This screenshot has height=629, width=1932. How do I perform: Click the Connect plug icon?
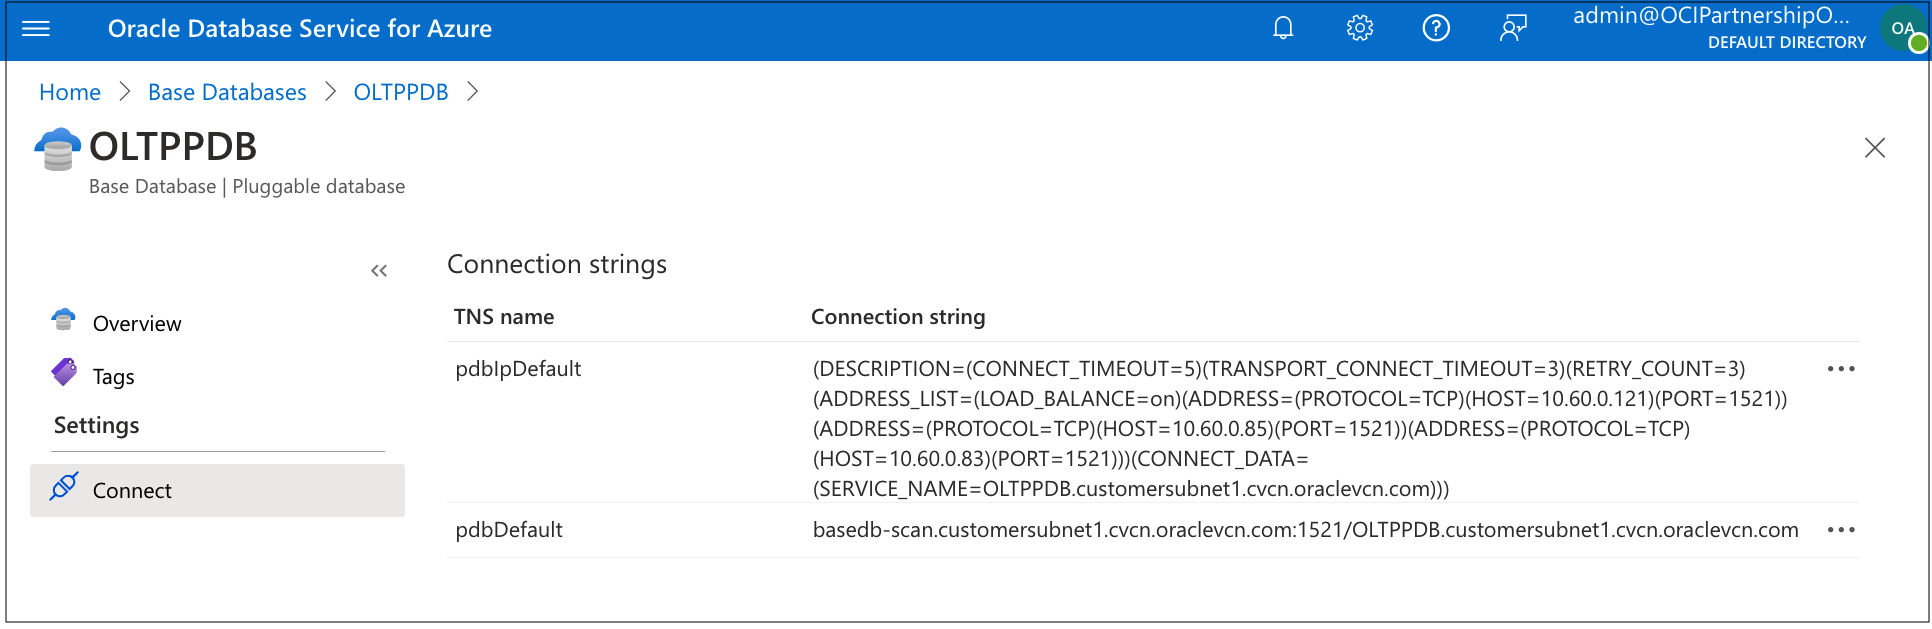(64, 487)
